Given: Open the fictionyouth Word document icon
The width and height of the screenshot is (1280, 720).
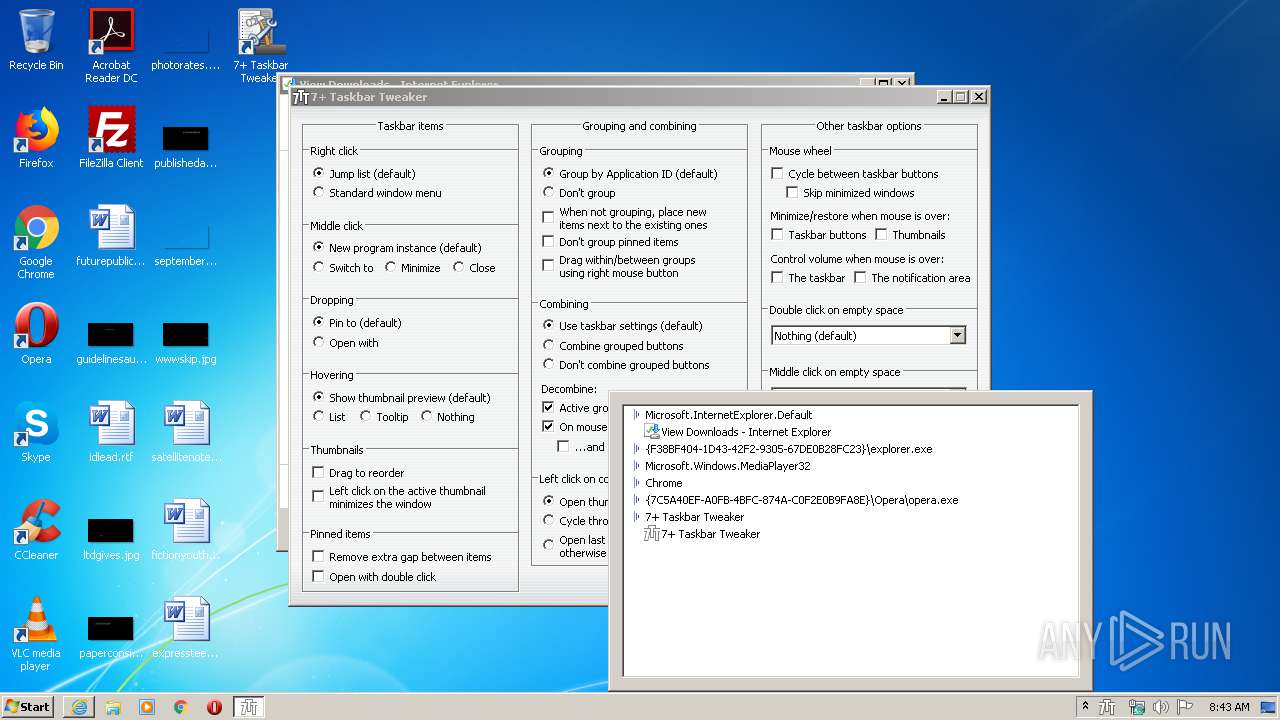Looking at the screenshot, I should pos(186,530).
